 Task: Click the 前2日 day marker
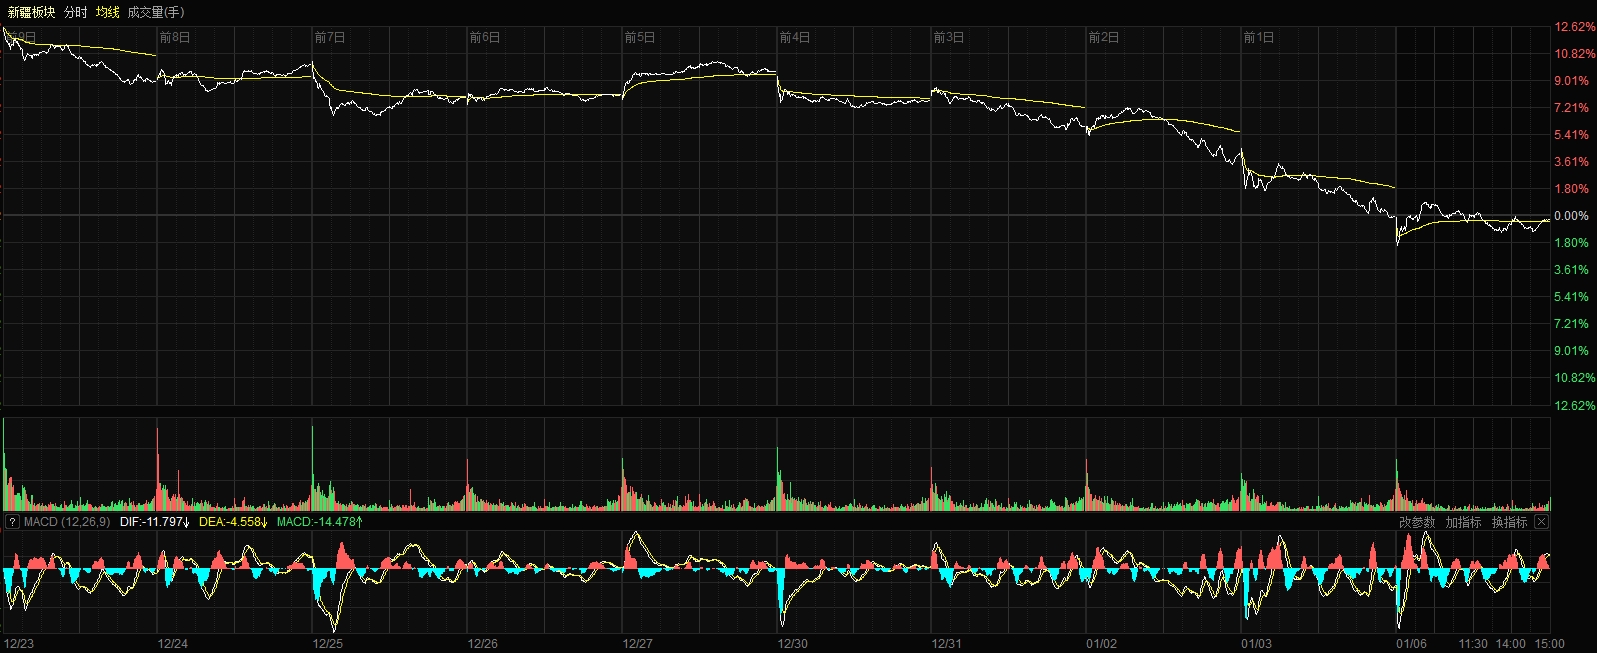[x=1104, y=37]
